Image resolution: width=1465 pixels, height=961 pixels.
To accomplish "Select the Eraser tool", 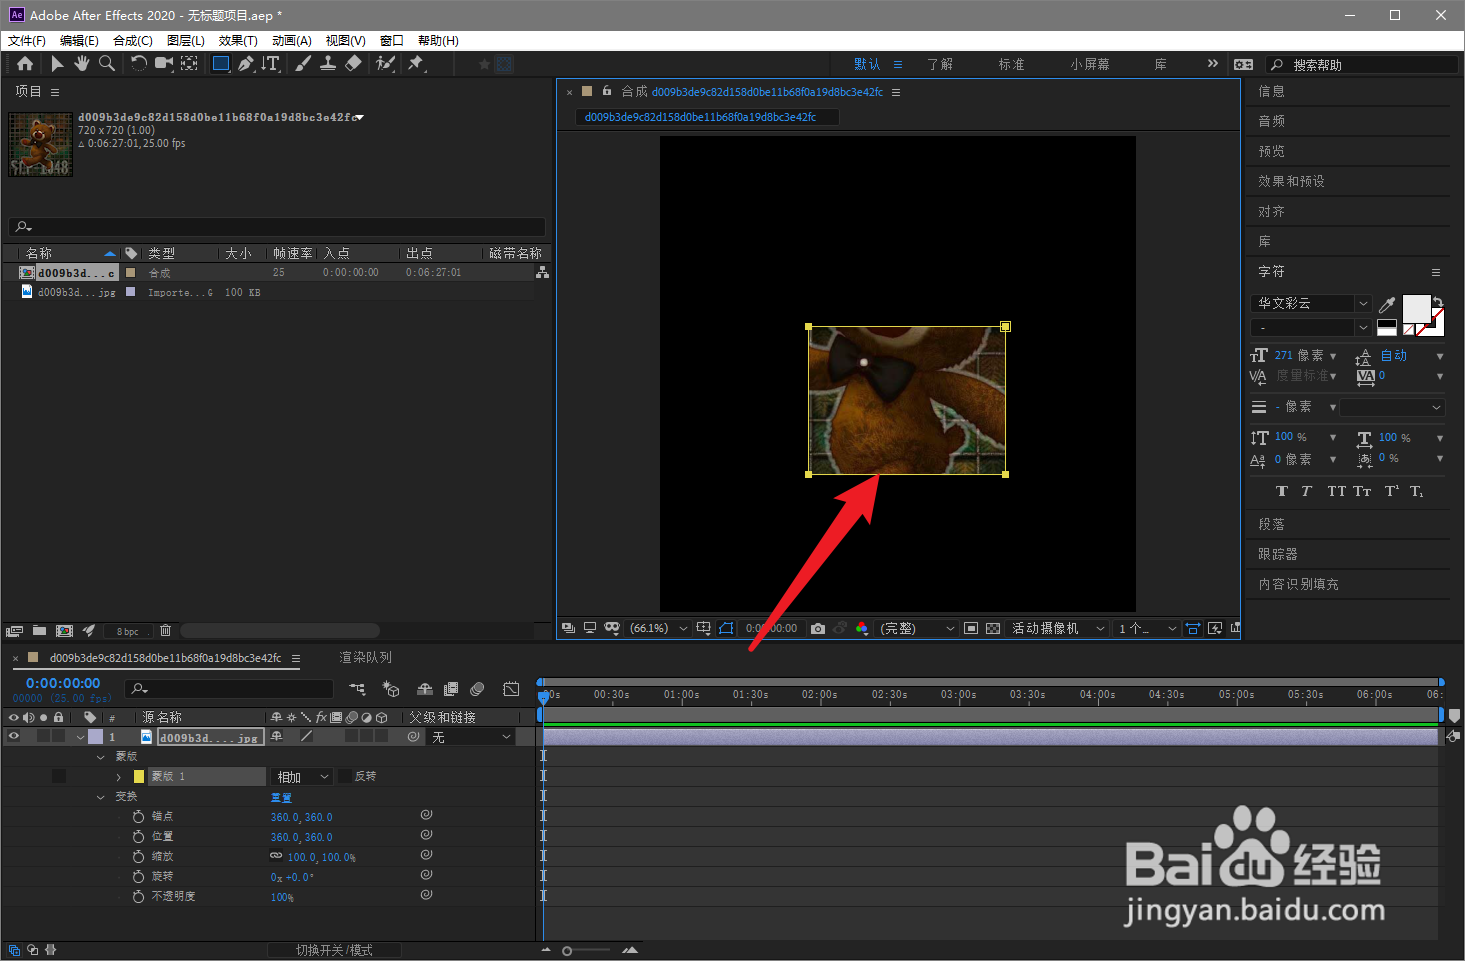I will pyautogui.click(x=353, y=64).
